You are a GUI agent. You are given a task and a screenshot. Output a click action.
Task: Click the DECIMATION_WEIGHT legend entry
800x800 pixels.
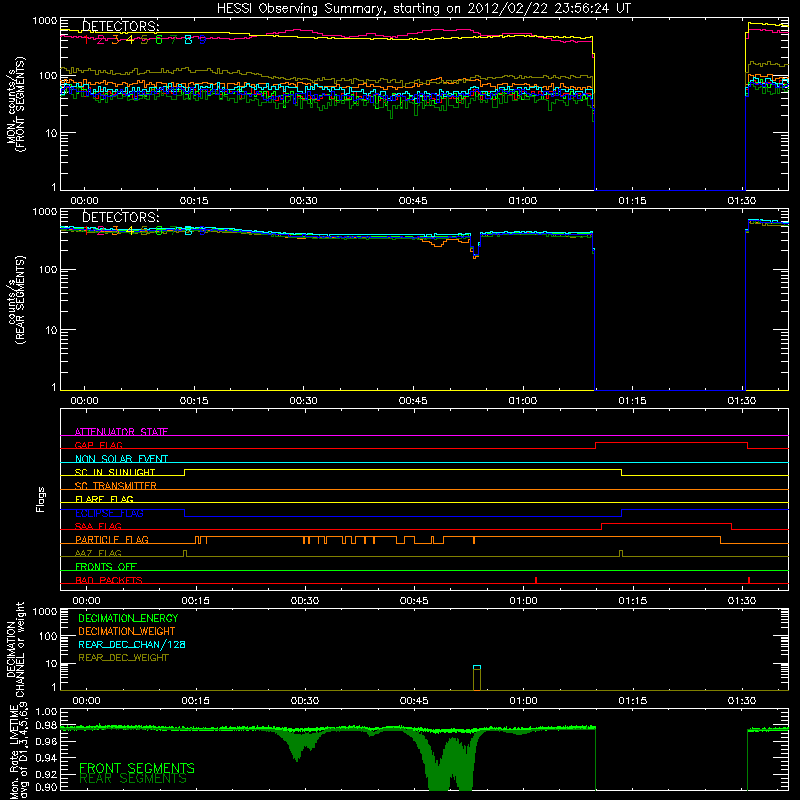pyautogui.click(x=127, y=631)
